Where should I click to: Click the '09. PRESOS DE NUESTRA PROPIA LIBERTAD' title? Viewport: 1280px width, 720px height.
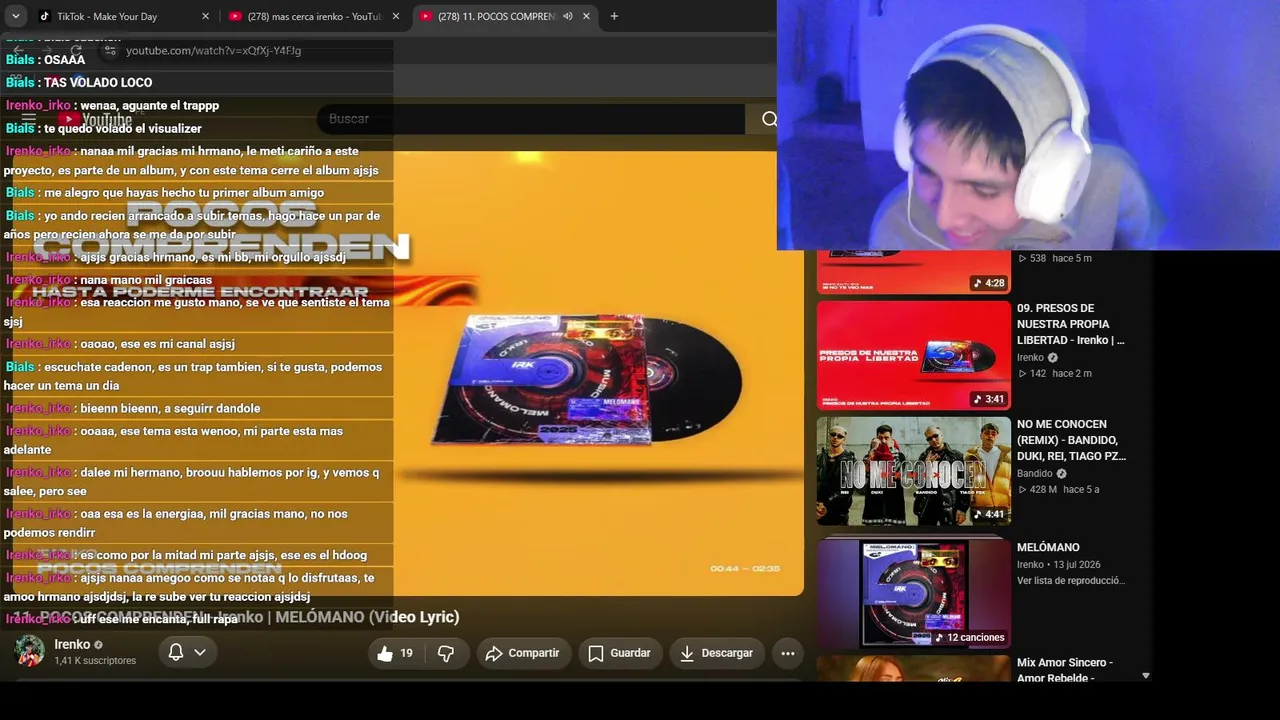[x=1071, y=324]
